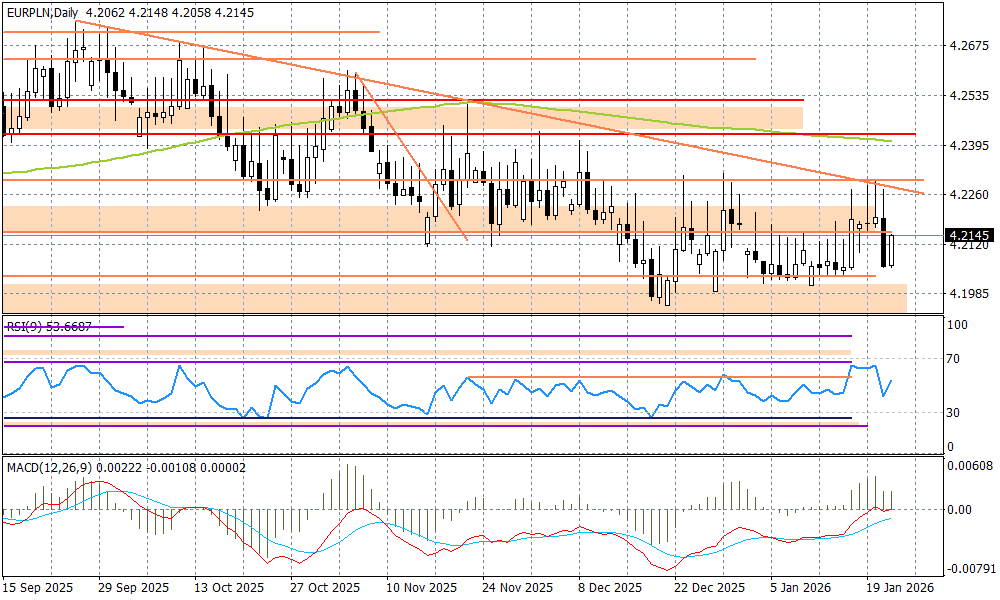Click the 4.2675 price axis label
This screenshot has height=600, width=1000.
pyautogui.click(x=969, y=46)
